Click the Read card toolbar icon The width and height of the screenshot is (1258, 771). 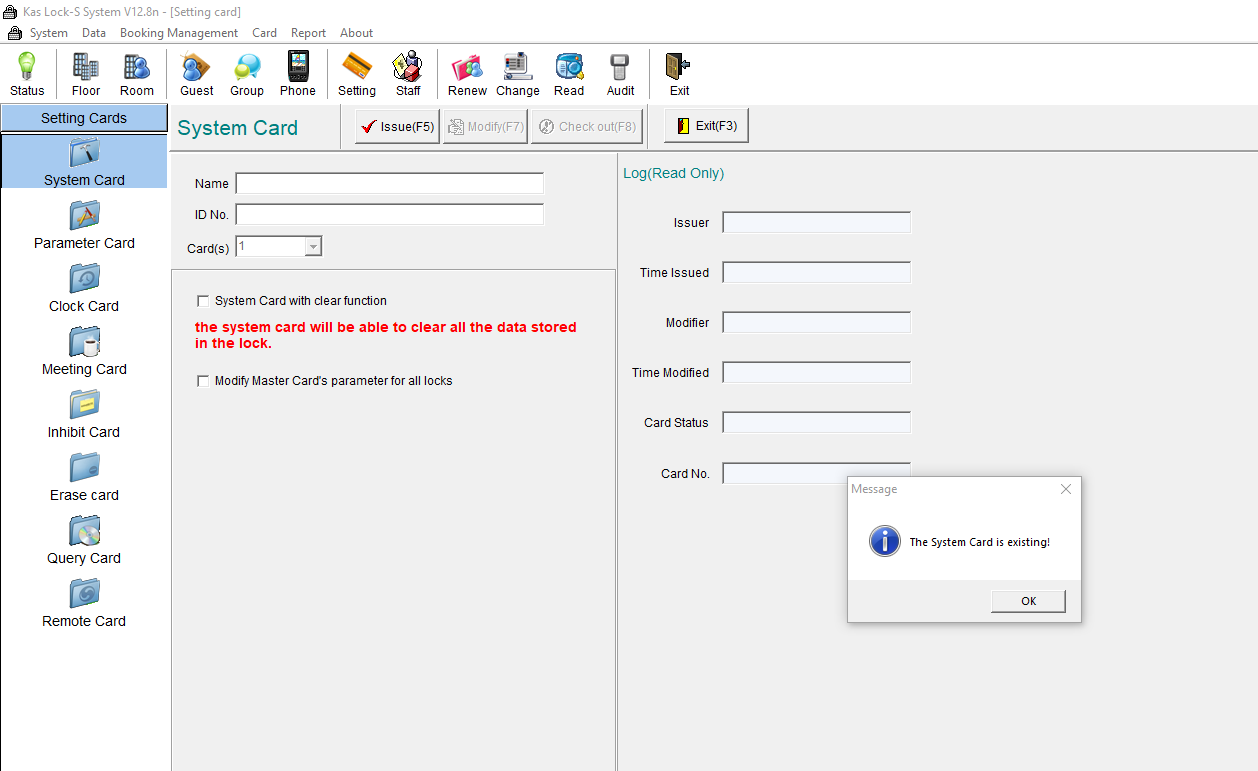(x=569, y=75)
